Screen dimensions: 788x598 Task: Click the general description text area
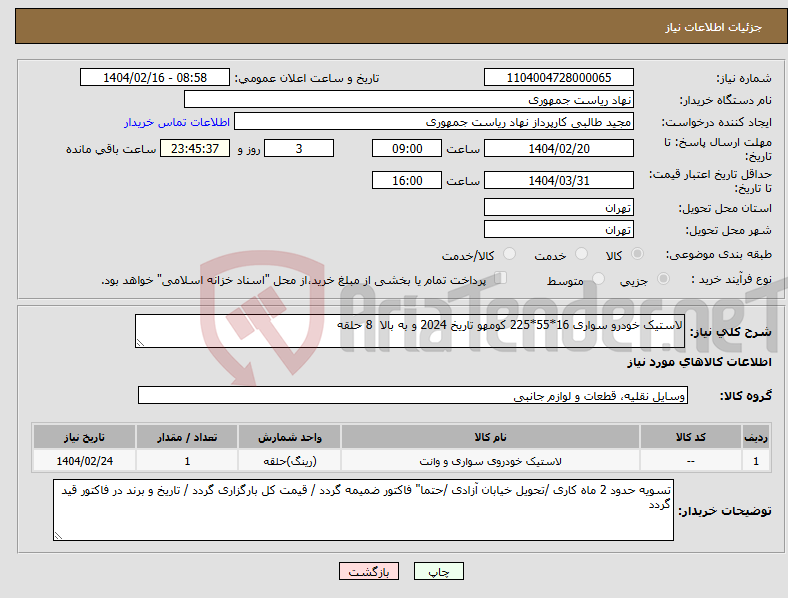[410, 331]
